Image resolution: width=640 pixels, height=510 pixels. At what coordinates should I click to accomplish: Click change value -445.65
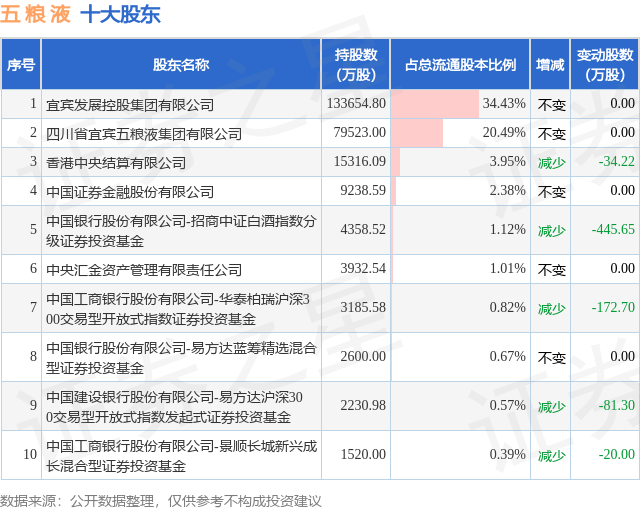pyautogui.click(x=613, y=229)
